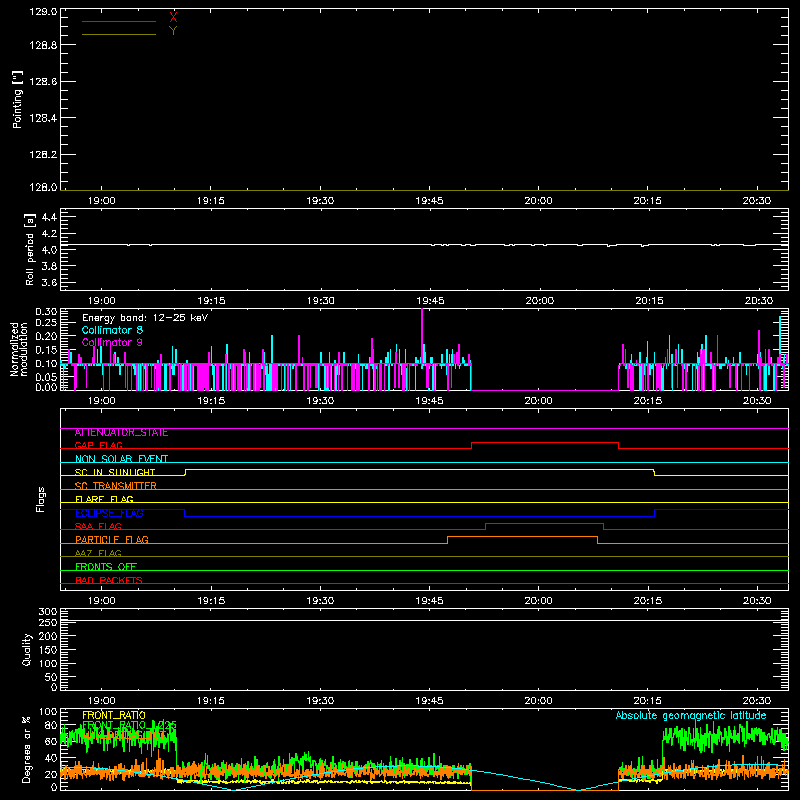This screenshot has width=800, height=800.
Task: Click the red X legend line sample
Action: click(119, 21)
